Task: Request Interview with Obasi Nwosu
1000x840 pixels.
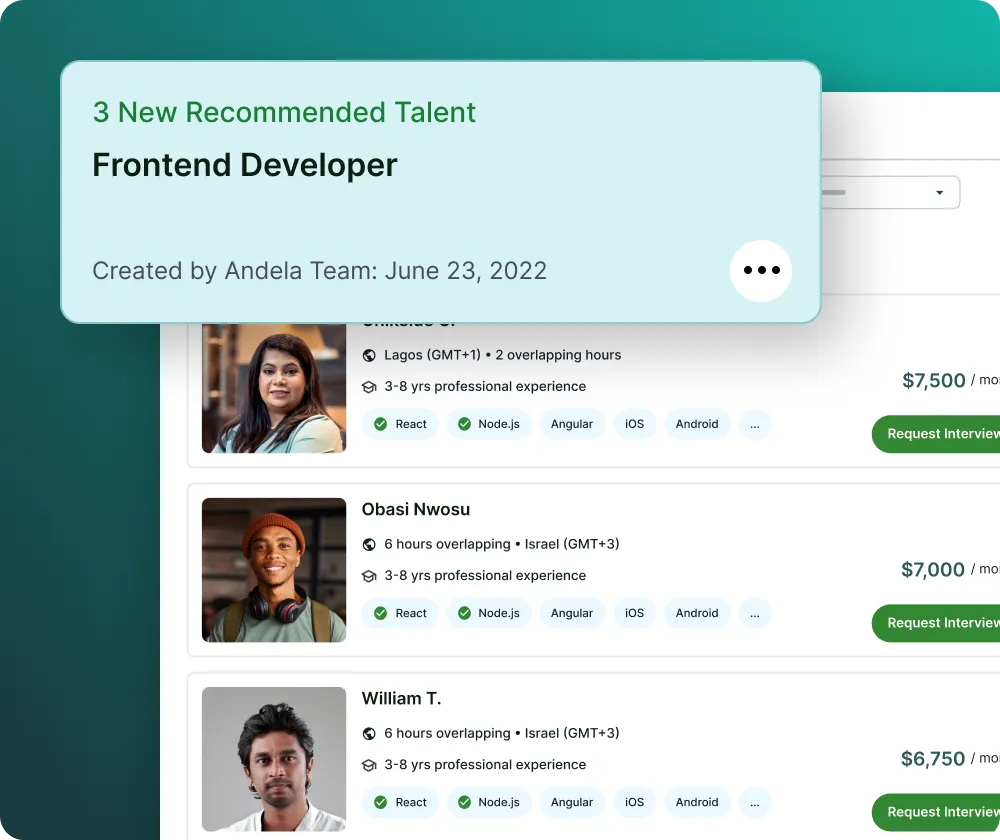Action: coord(936,623)
